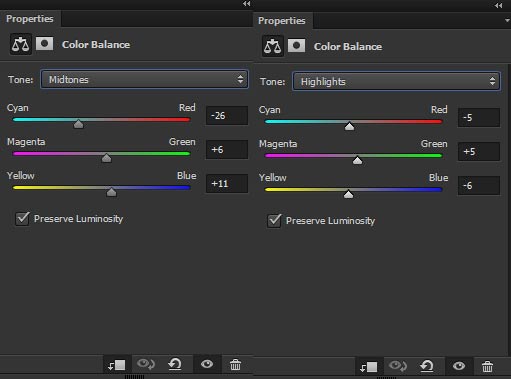Collapse left panel with double-arrow icon
The height and width of the screenshot is (379, 511).
click(247, 4)
